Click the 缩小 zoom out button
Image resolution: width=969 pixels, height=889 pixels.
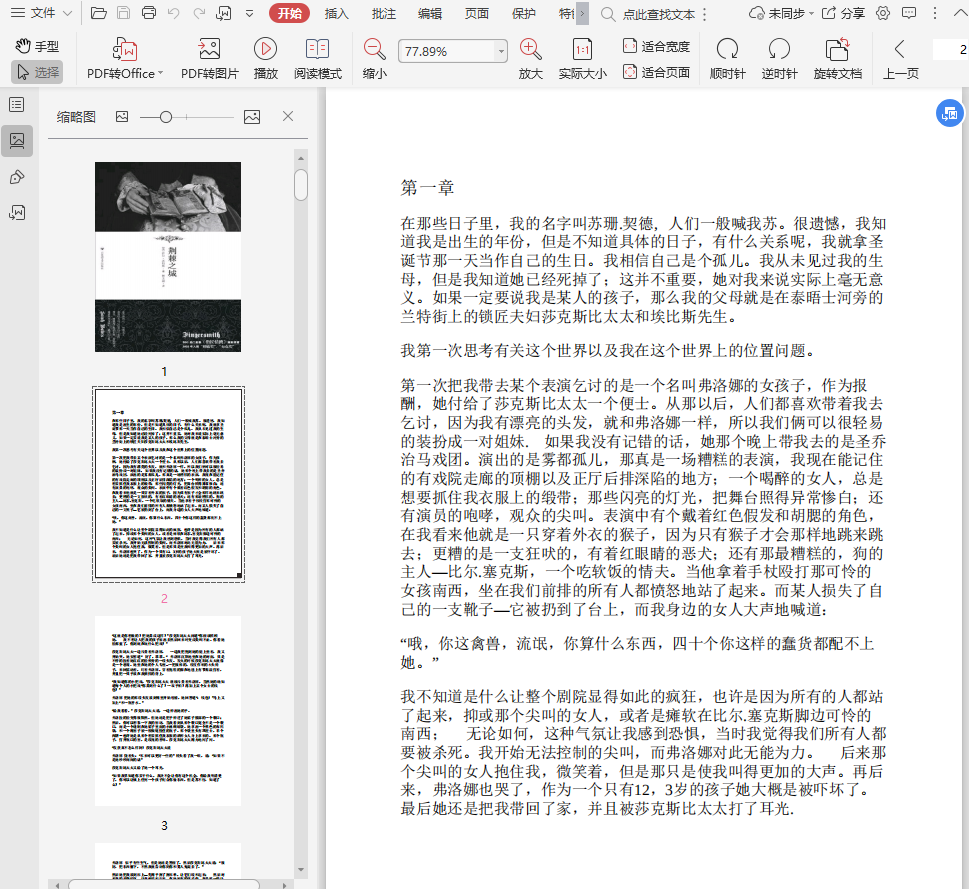(x=374, y=59)
